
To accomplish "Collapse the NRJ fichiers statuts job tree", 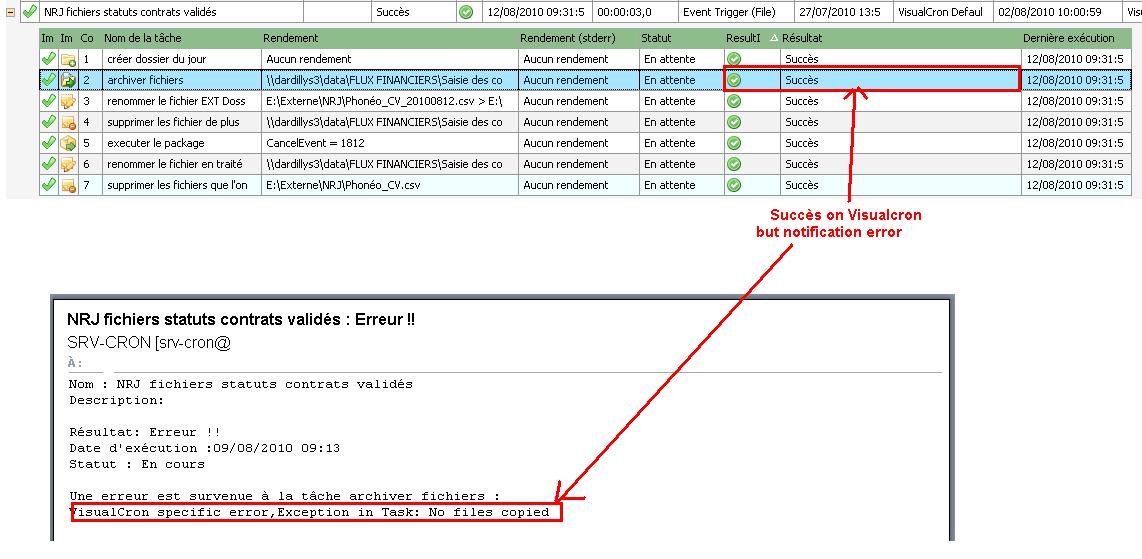I will (x=10, y=12).
